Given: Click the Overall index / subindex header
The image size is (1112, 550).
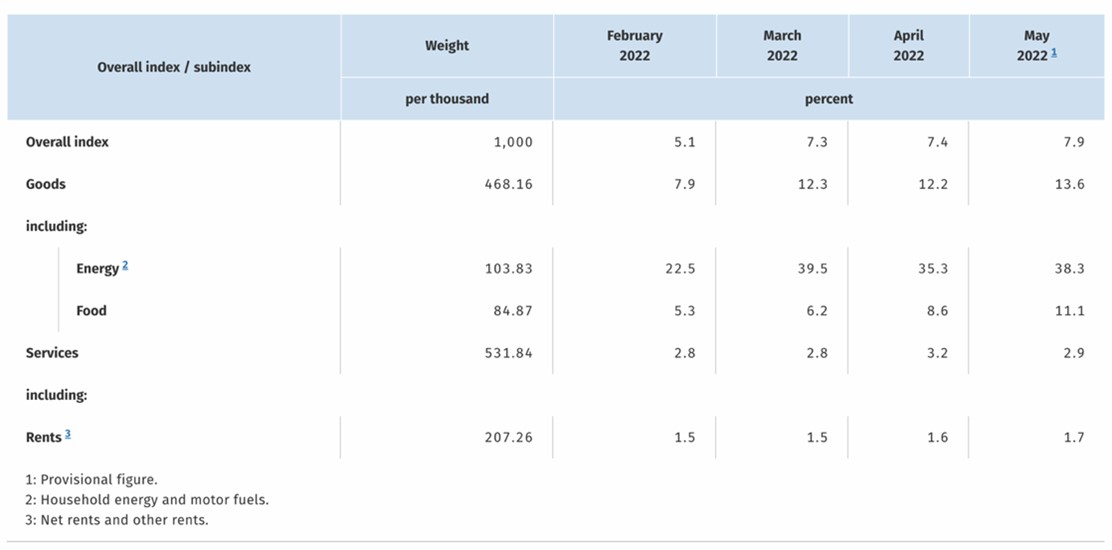Looking at the screenshot, I should tap(174, 68).
